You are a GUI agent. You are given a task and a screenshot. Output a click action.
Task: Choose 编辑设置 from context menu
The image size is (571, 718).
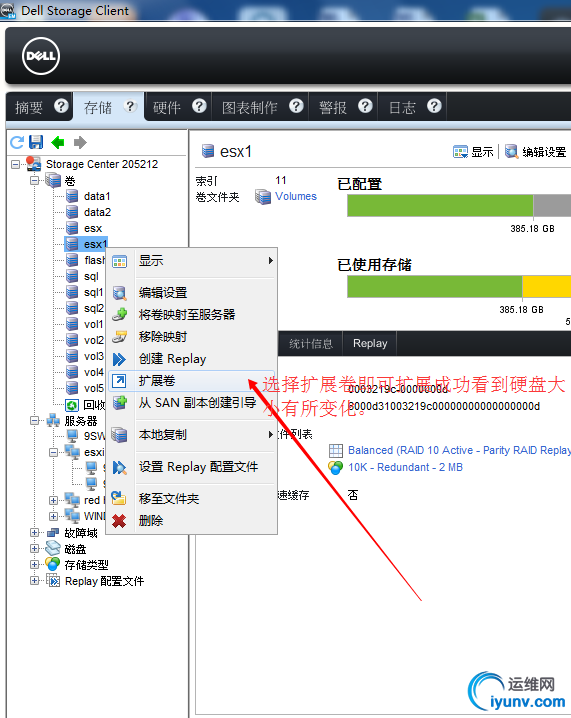pos(192,293)
